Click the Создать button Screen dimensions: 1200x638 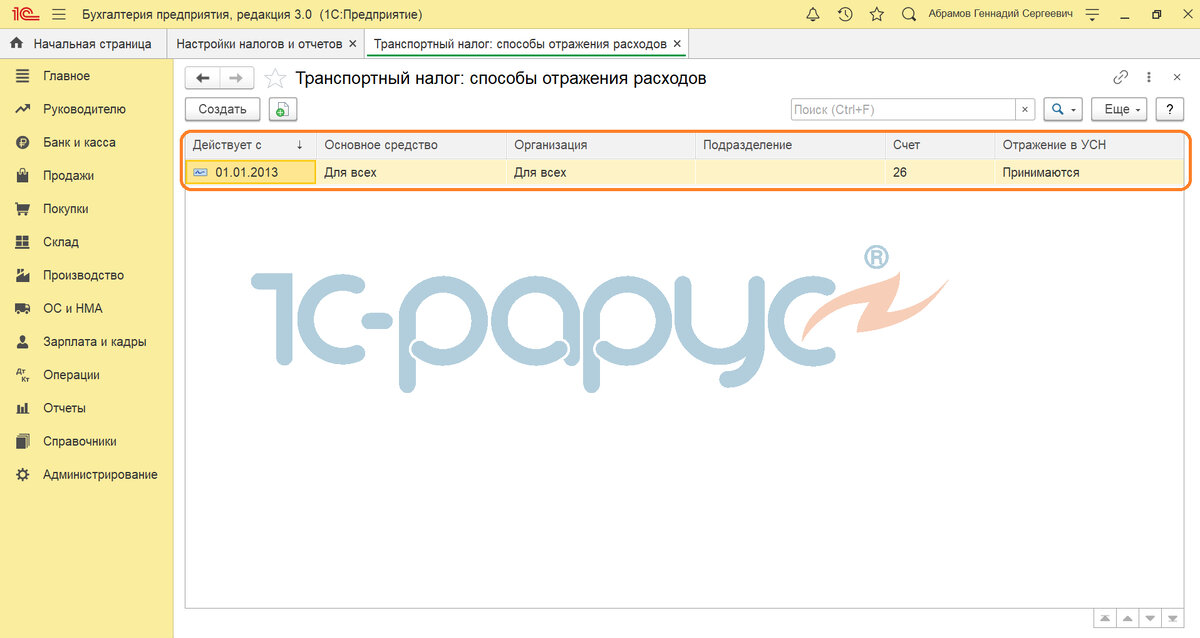click(223, 109)
